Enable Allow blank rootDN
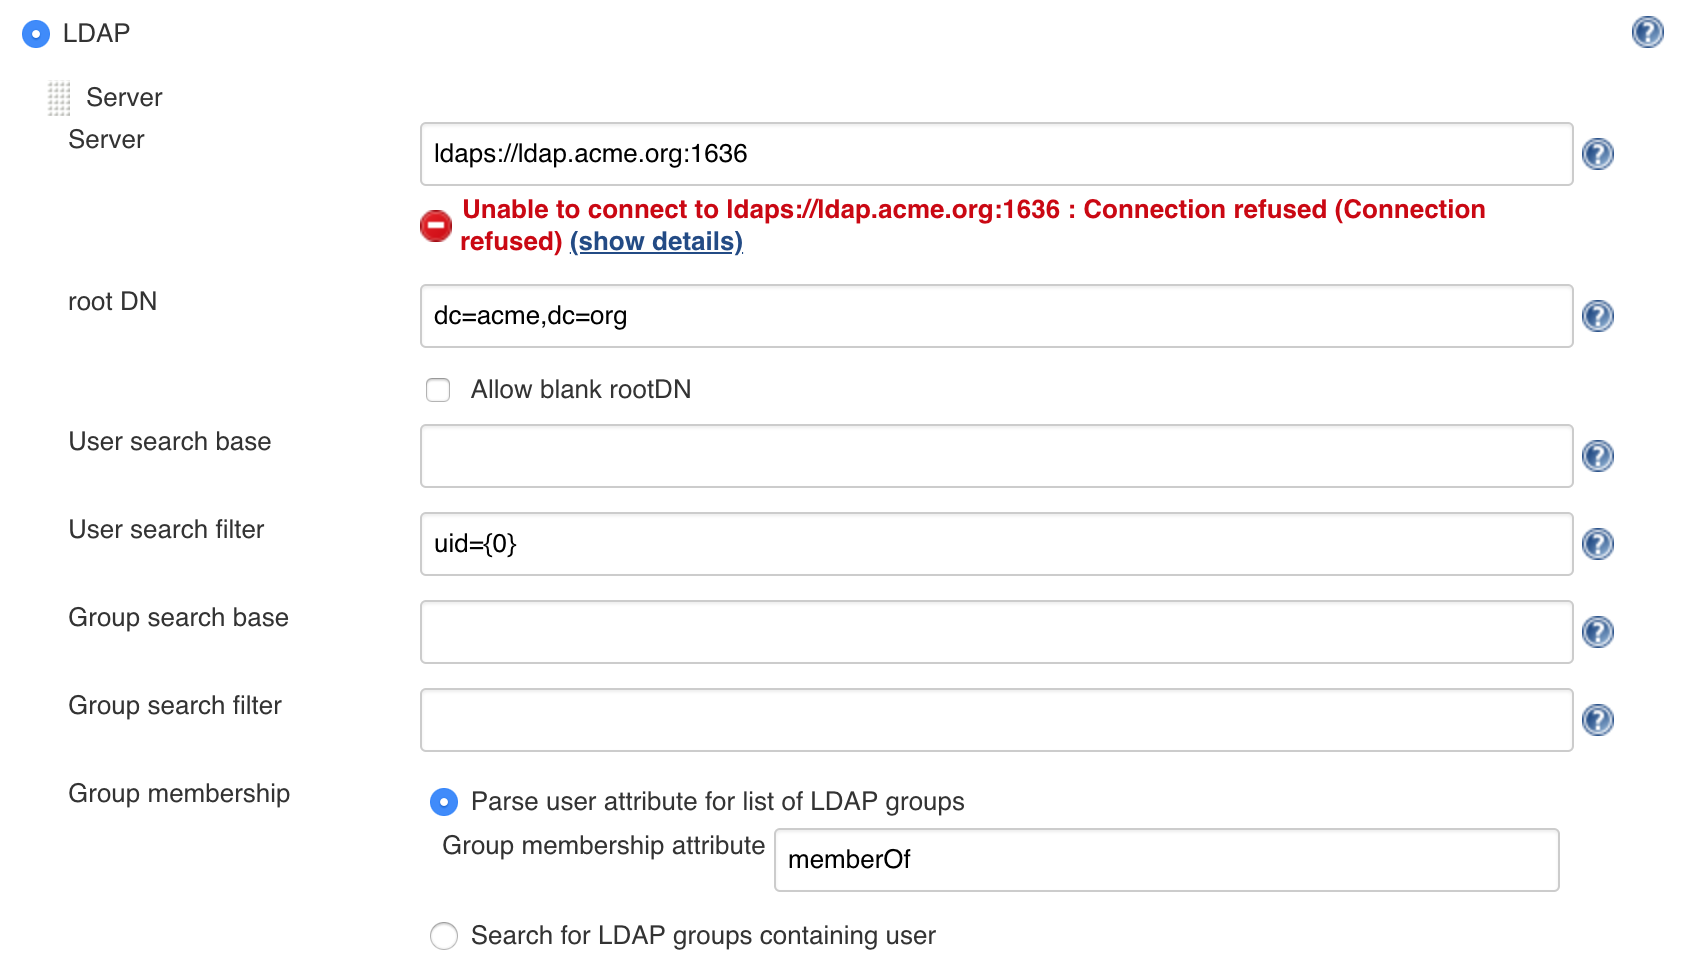Image resolution: width=1690 pixels, height=970 pixels. click(x=438, y=390)
